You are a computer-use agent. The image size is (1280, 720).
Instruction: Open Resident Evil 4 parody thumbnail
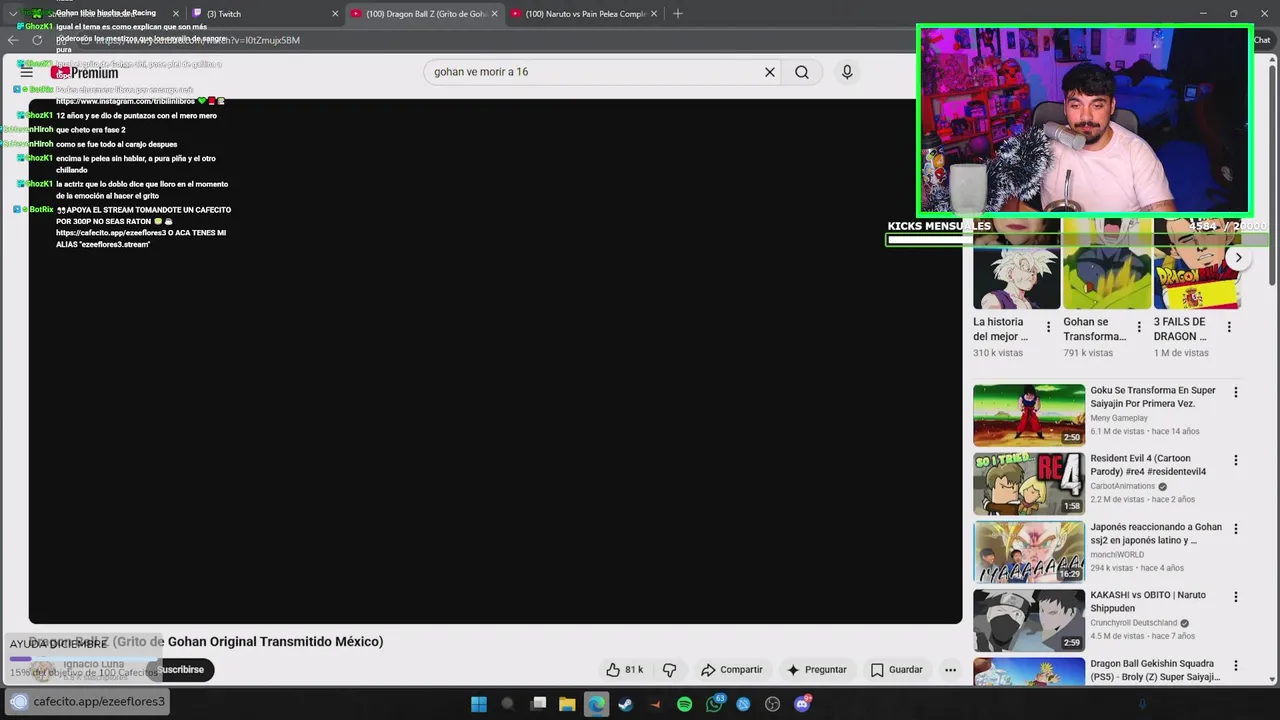coord(1029,484)
